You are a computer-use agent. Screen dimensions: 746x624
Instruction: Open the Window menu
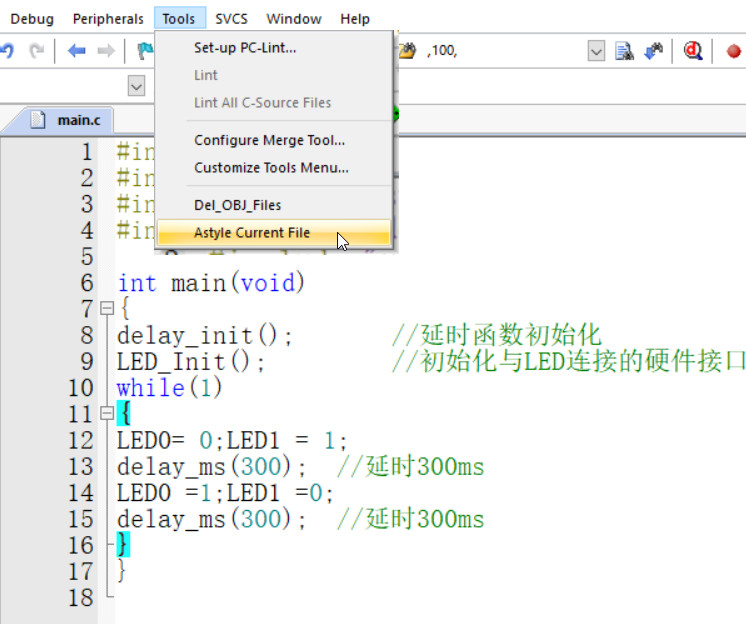[294, 19]
